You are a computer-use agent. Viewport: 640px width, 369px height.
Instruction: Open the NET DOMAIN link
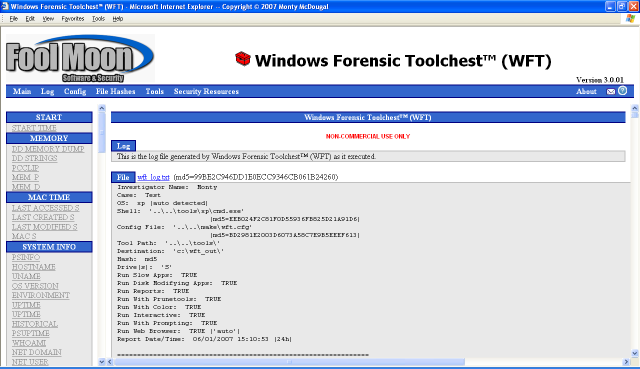click(36, 352)
